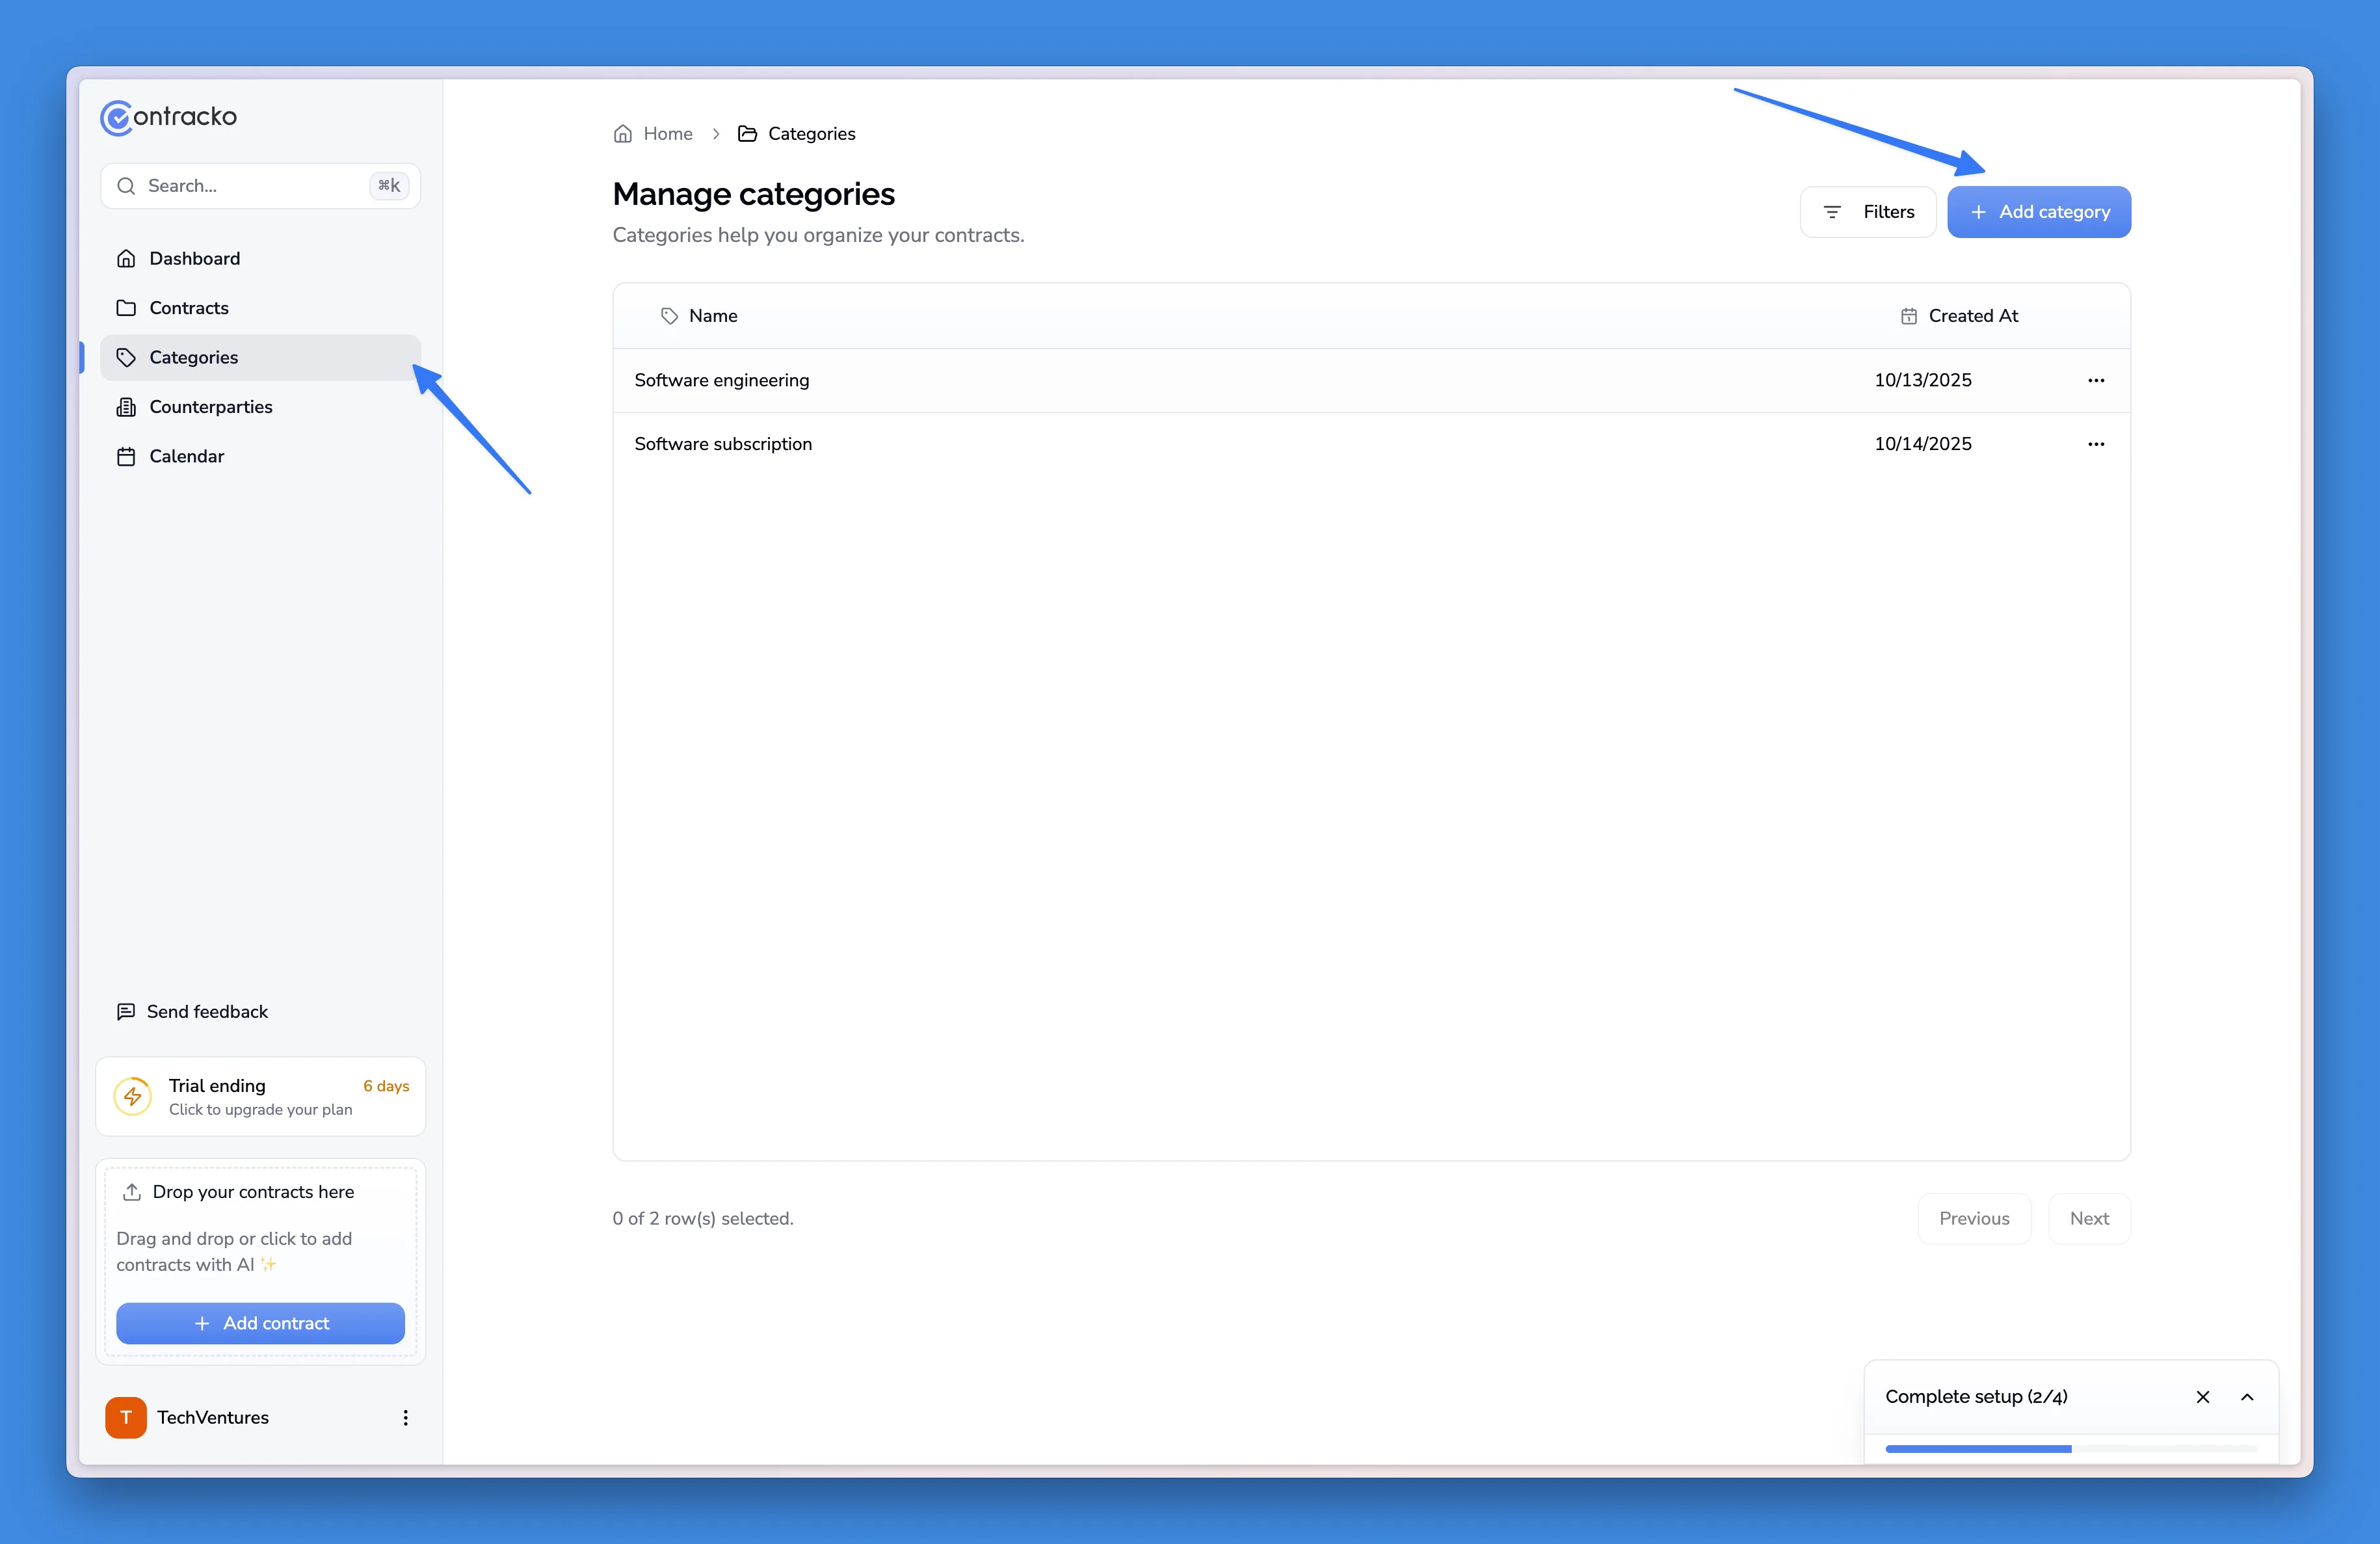Dismiss the Complete setup popup
Viewport: 2380px width, 1544px height.
pyautogui.click(x=2203, y=1396)
